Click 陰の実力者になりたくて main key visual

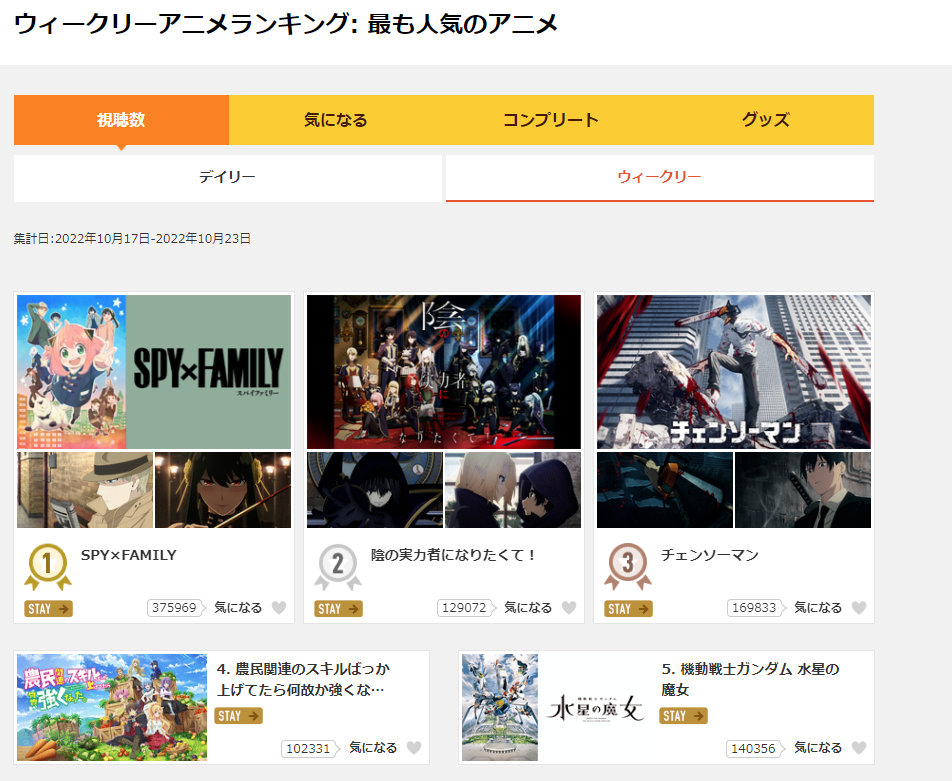(444, 372)
